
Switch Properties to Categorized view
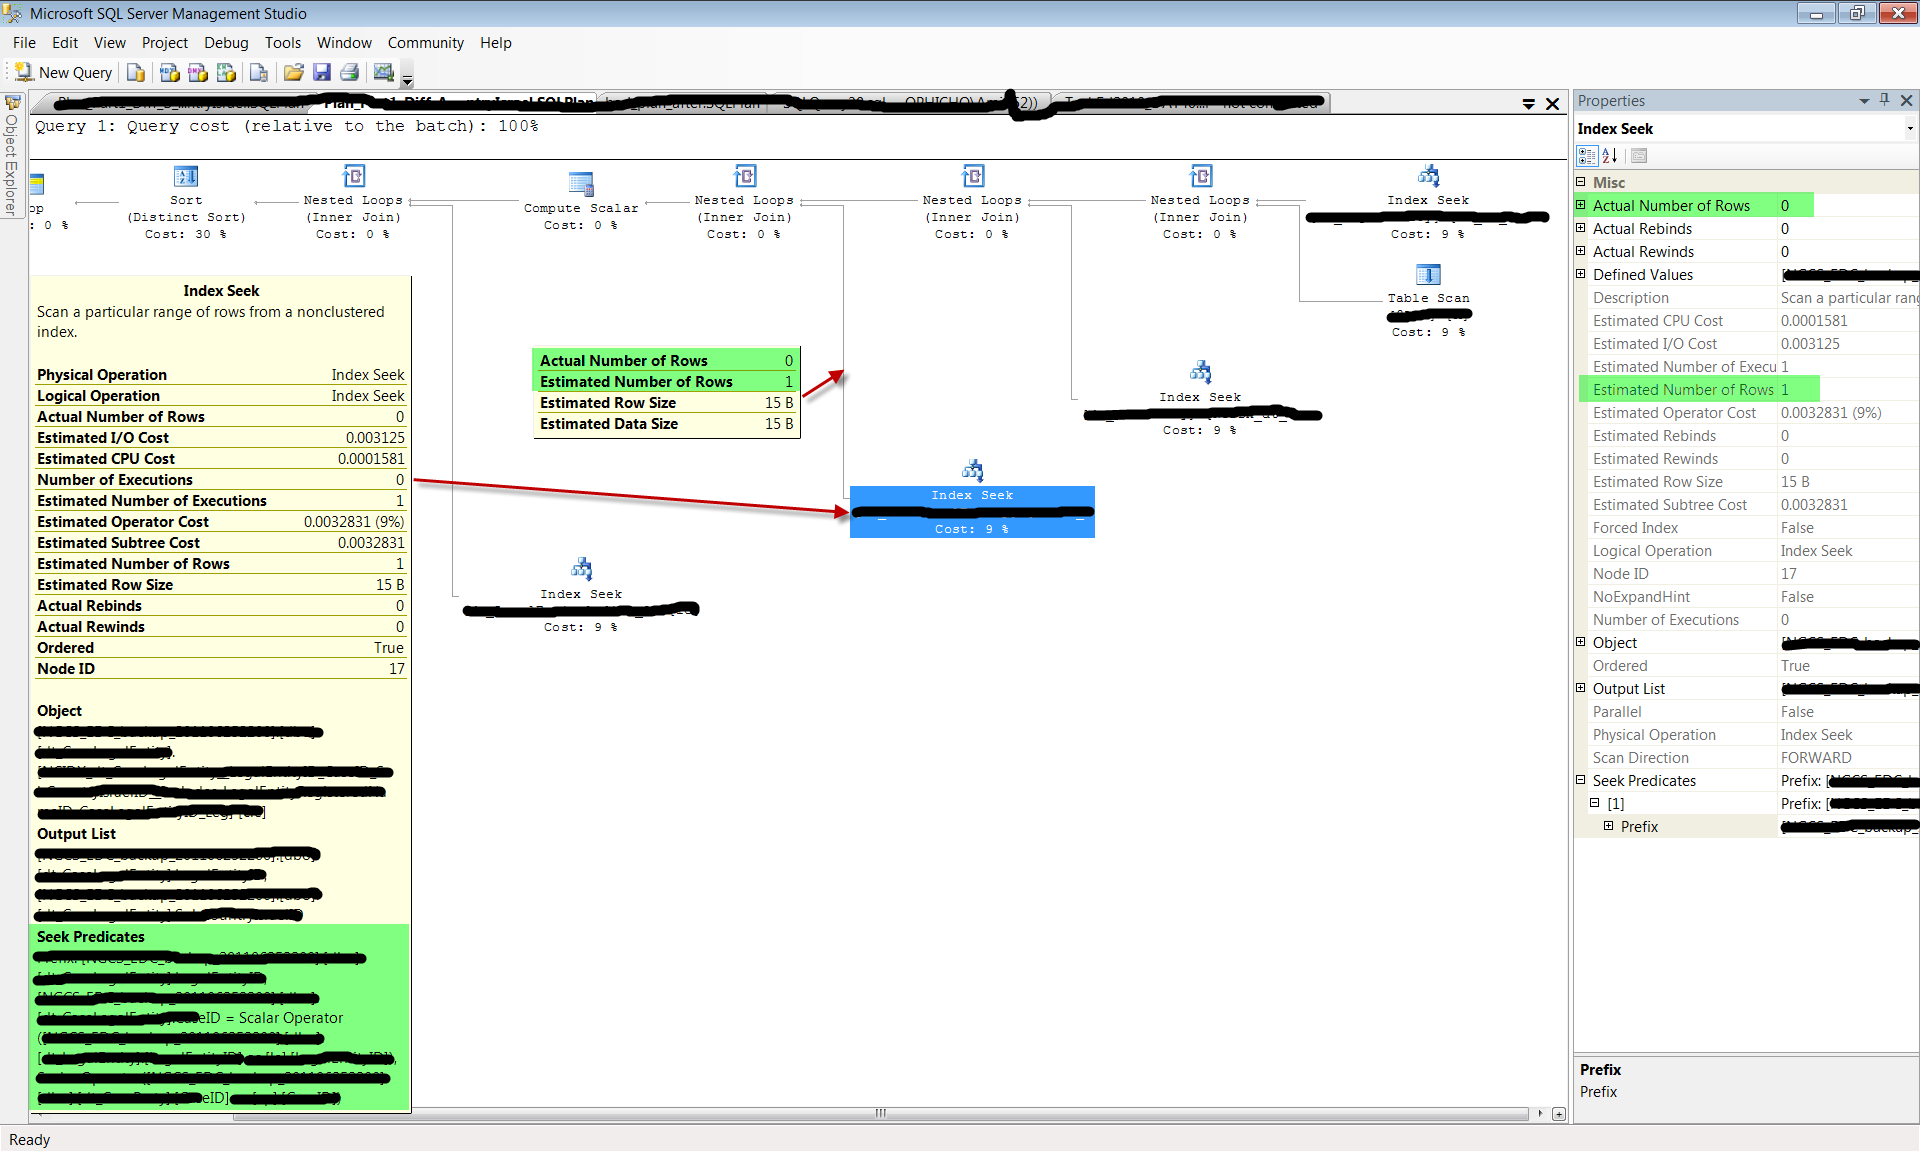coord(1586,156)
